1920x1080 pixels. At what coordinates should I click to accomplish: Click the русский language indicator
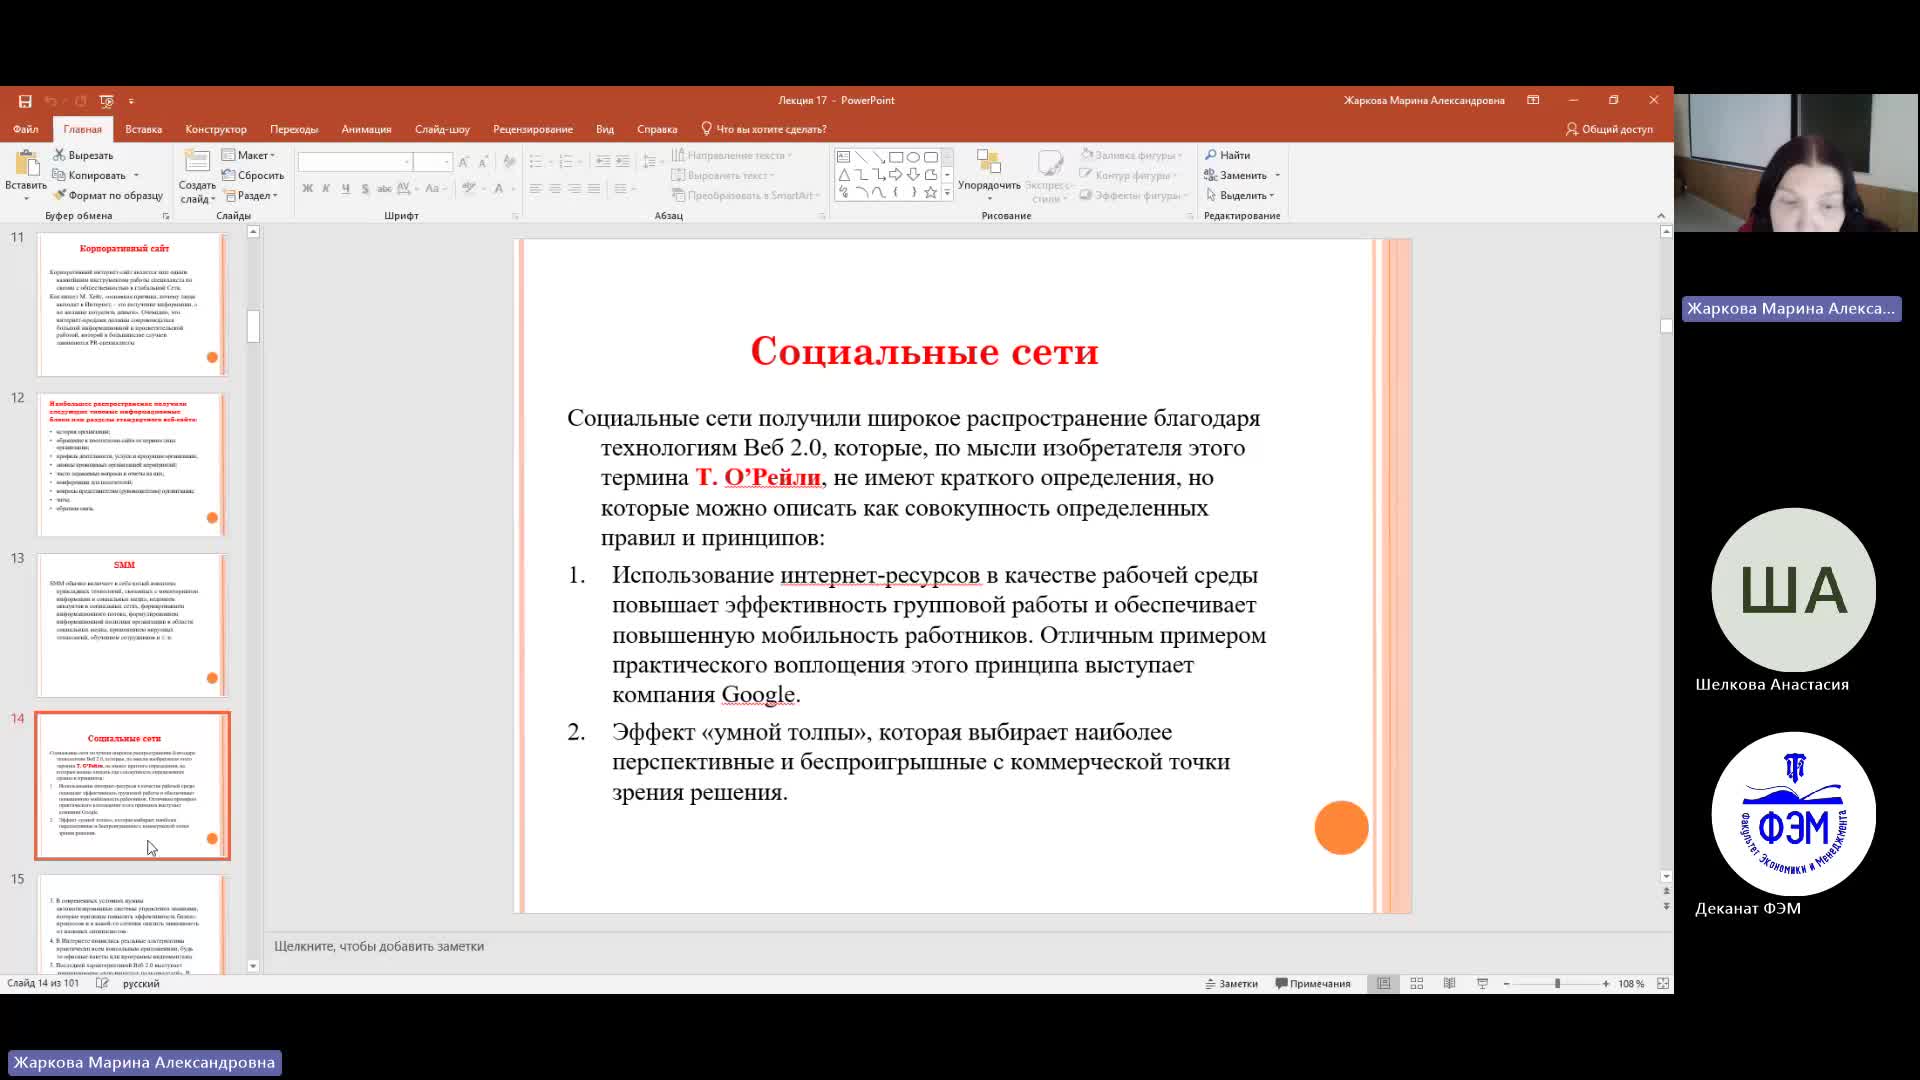[141, 984]
